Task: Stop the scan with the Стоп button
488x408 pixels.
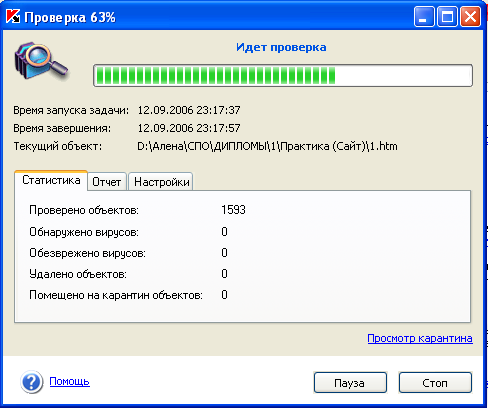Action: [435, 383]
